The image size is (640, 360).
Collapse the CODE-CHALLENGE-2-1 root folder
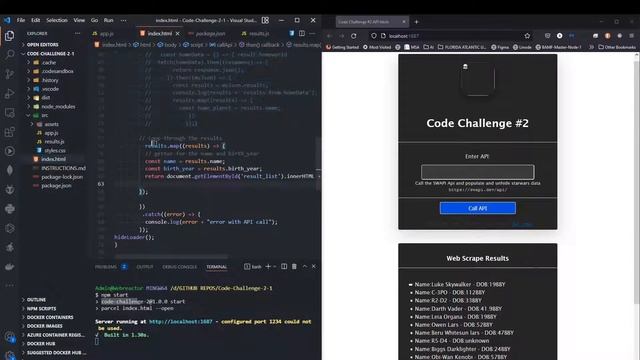[x=50, y=53]
